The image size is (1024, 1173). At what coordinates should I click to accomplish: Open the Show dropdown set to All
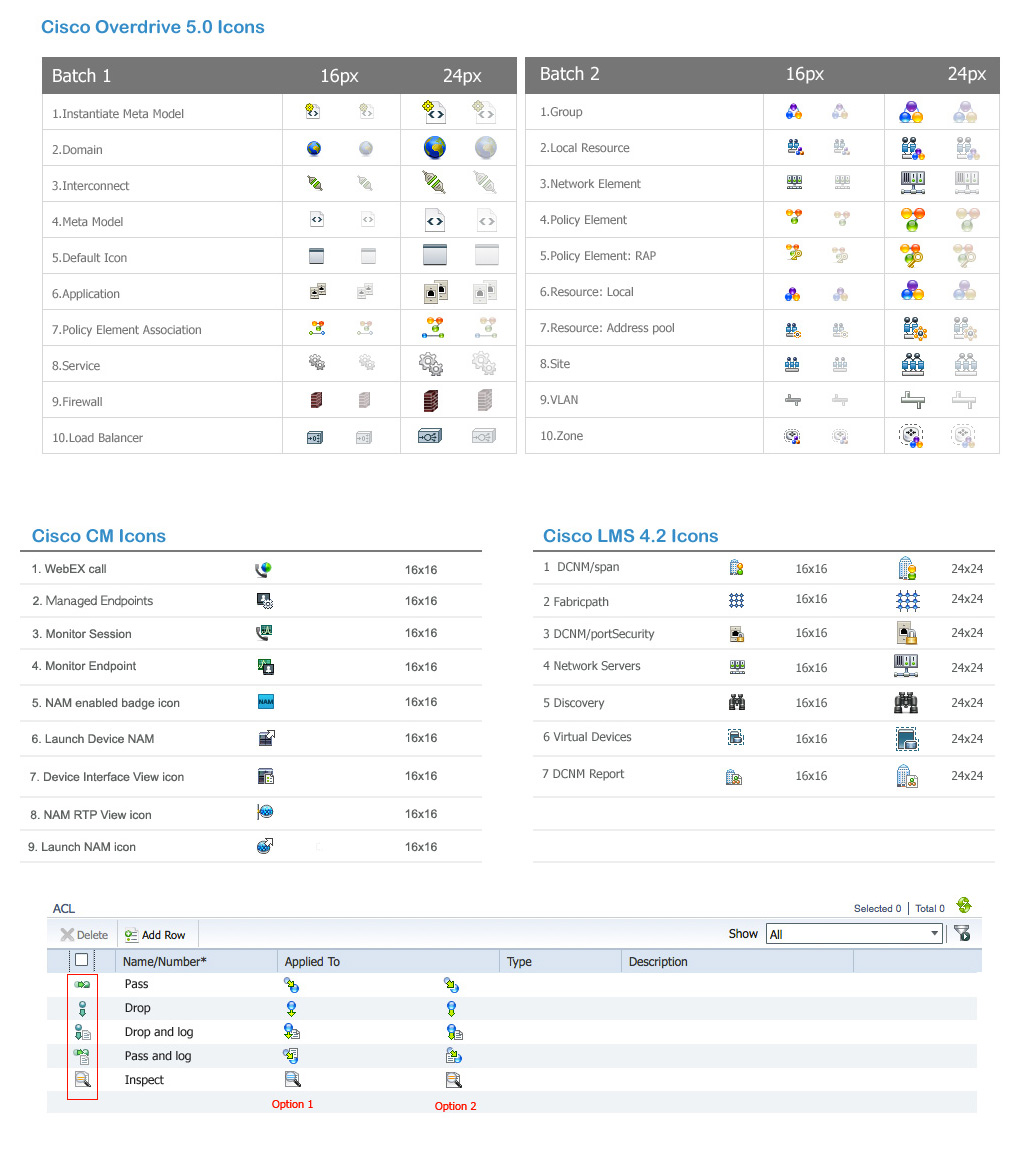(x=854, y=934)
